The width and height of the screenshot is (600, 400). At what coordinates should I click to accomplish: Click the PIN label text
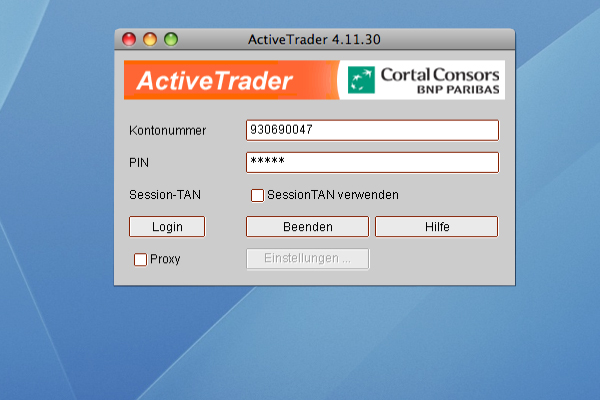tap(138, 162)
